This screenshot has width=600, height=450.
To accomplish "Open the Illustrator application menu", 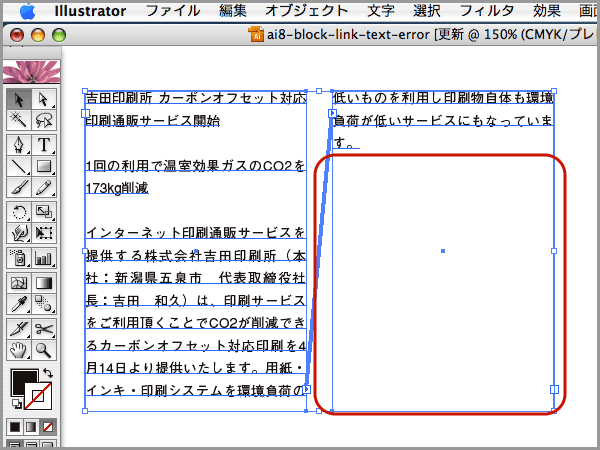I will click(90, 11).
